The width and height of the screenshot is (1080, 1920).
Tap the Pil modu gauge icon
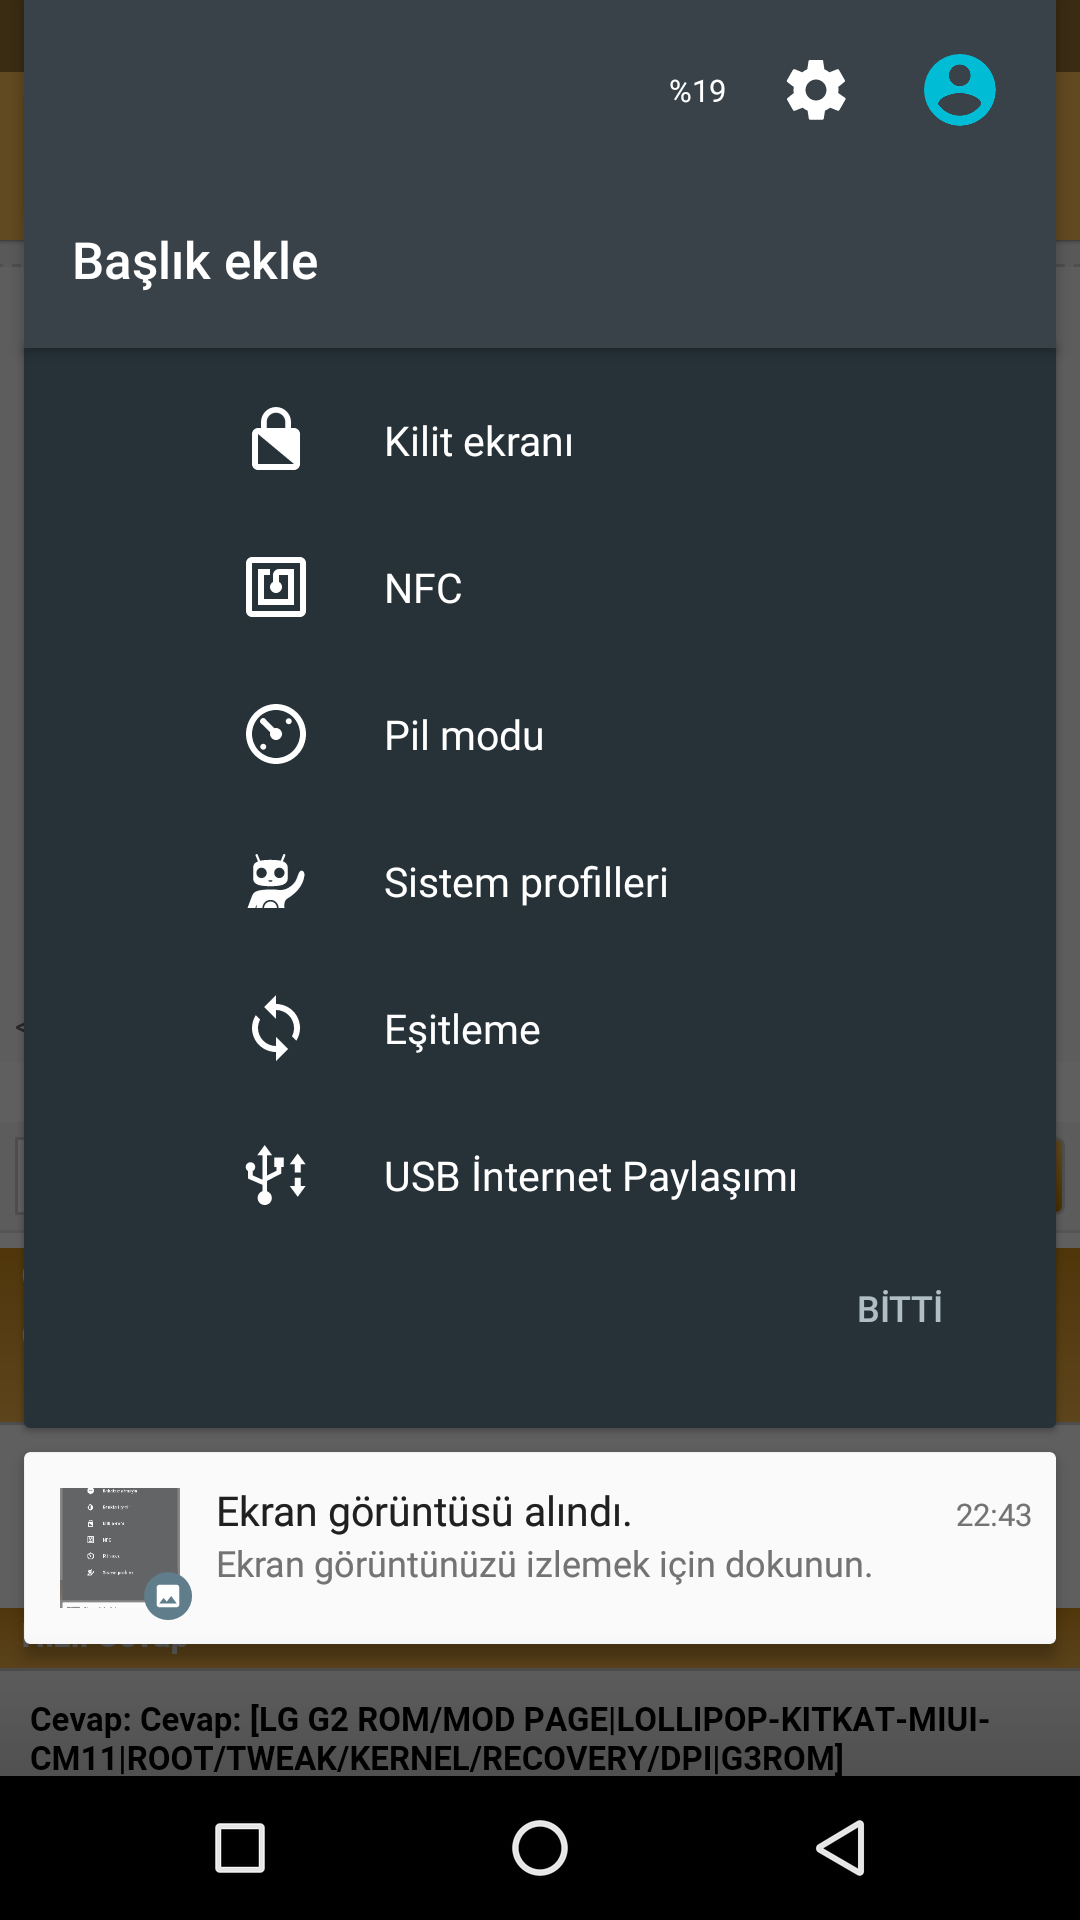(x=276, y=734)
